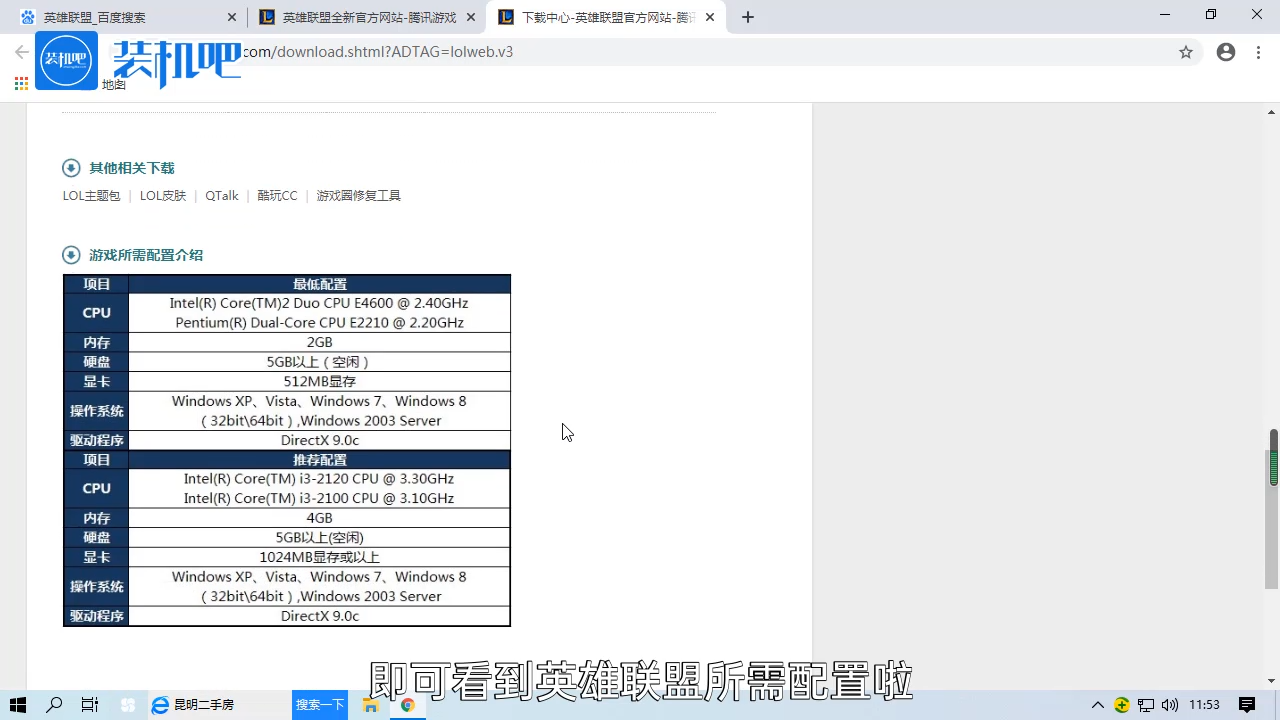Image resolution: width=1280 pixels, height=720 pixels.
Task: Open the LOL皮肤 download link
Action: click(x=162, y=195)
